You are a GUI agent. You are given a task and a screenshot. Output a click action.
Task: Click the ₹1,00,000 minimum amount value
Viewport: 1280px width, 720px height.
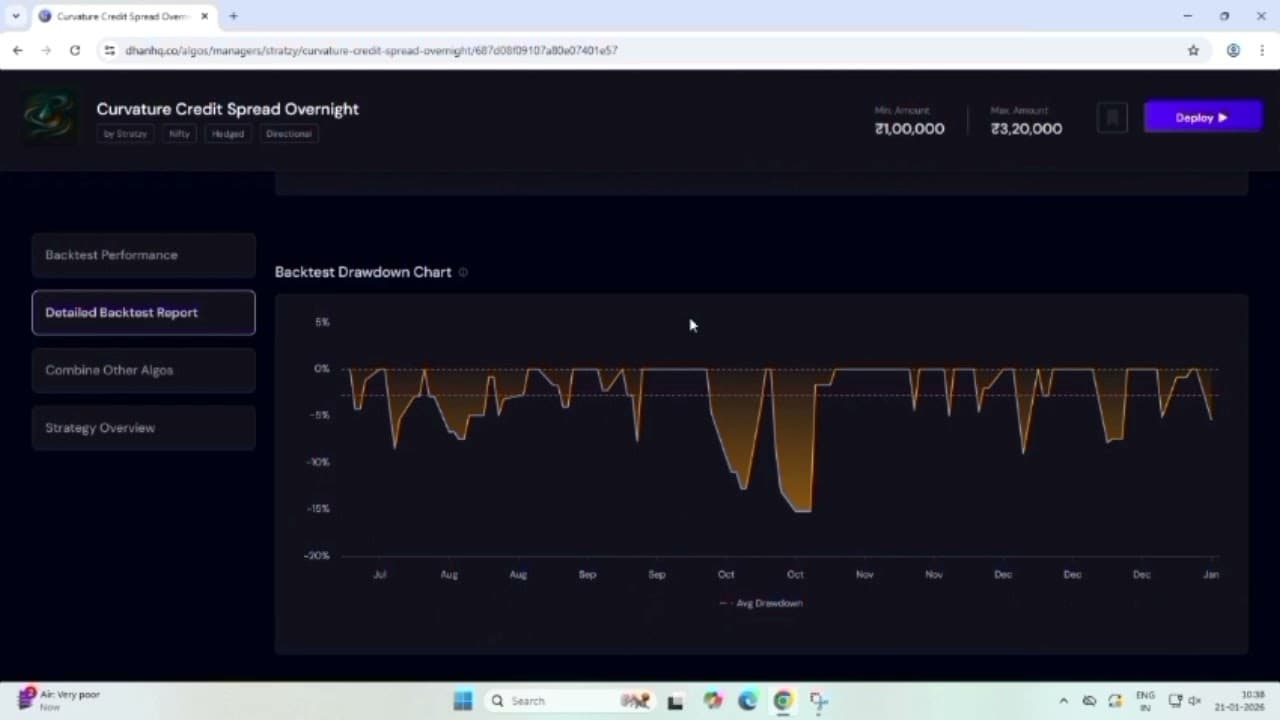tap(909, 129)
